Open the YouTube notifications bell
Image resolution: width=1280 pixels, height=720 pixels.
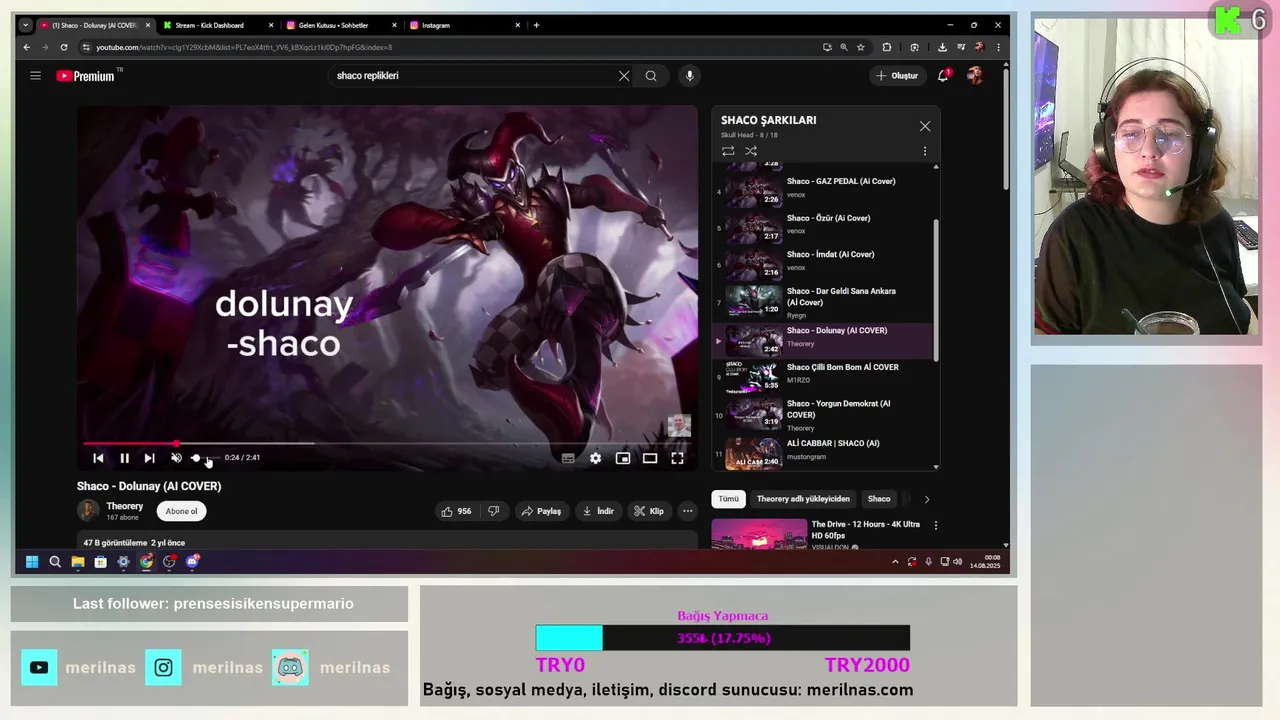943,75
